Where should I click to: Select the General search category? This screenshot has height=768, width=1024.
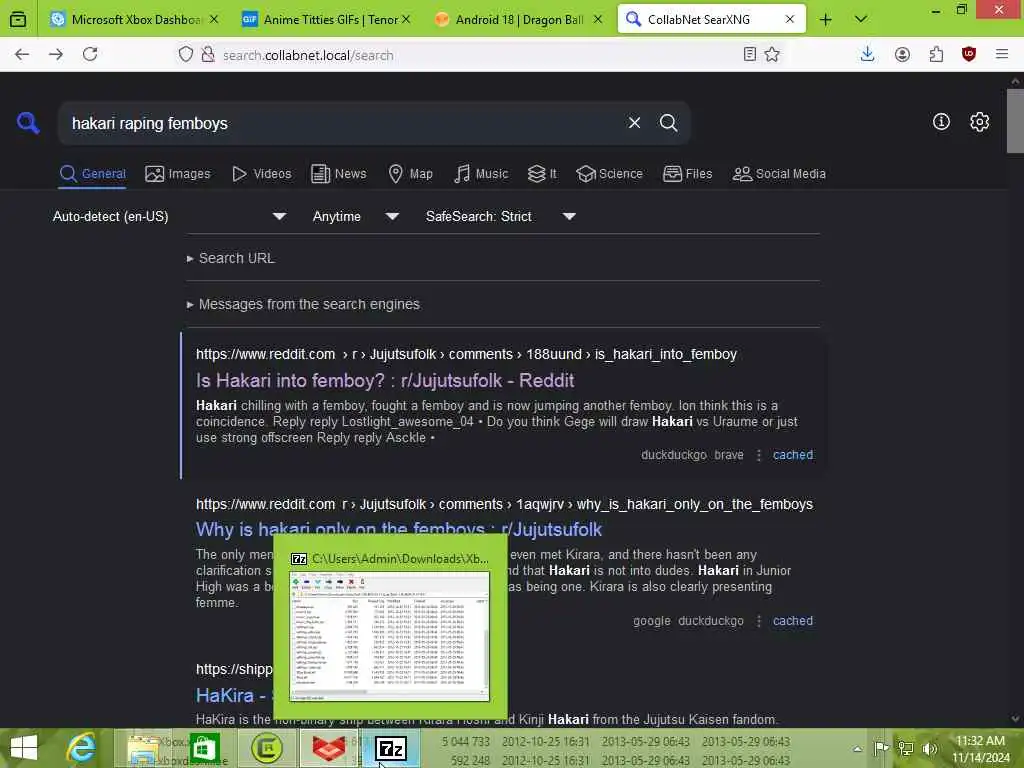click(92, 174)
